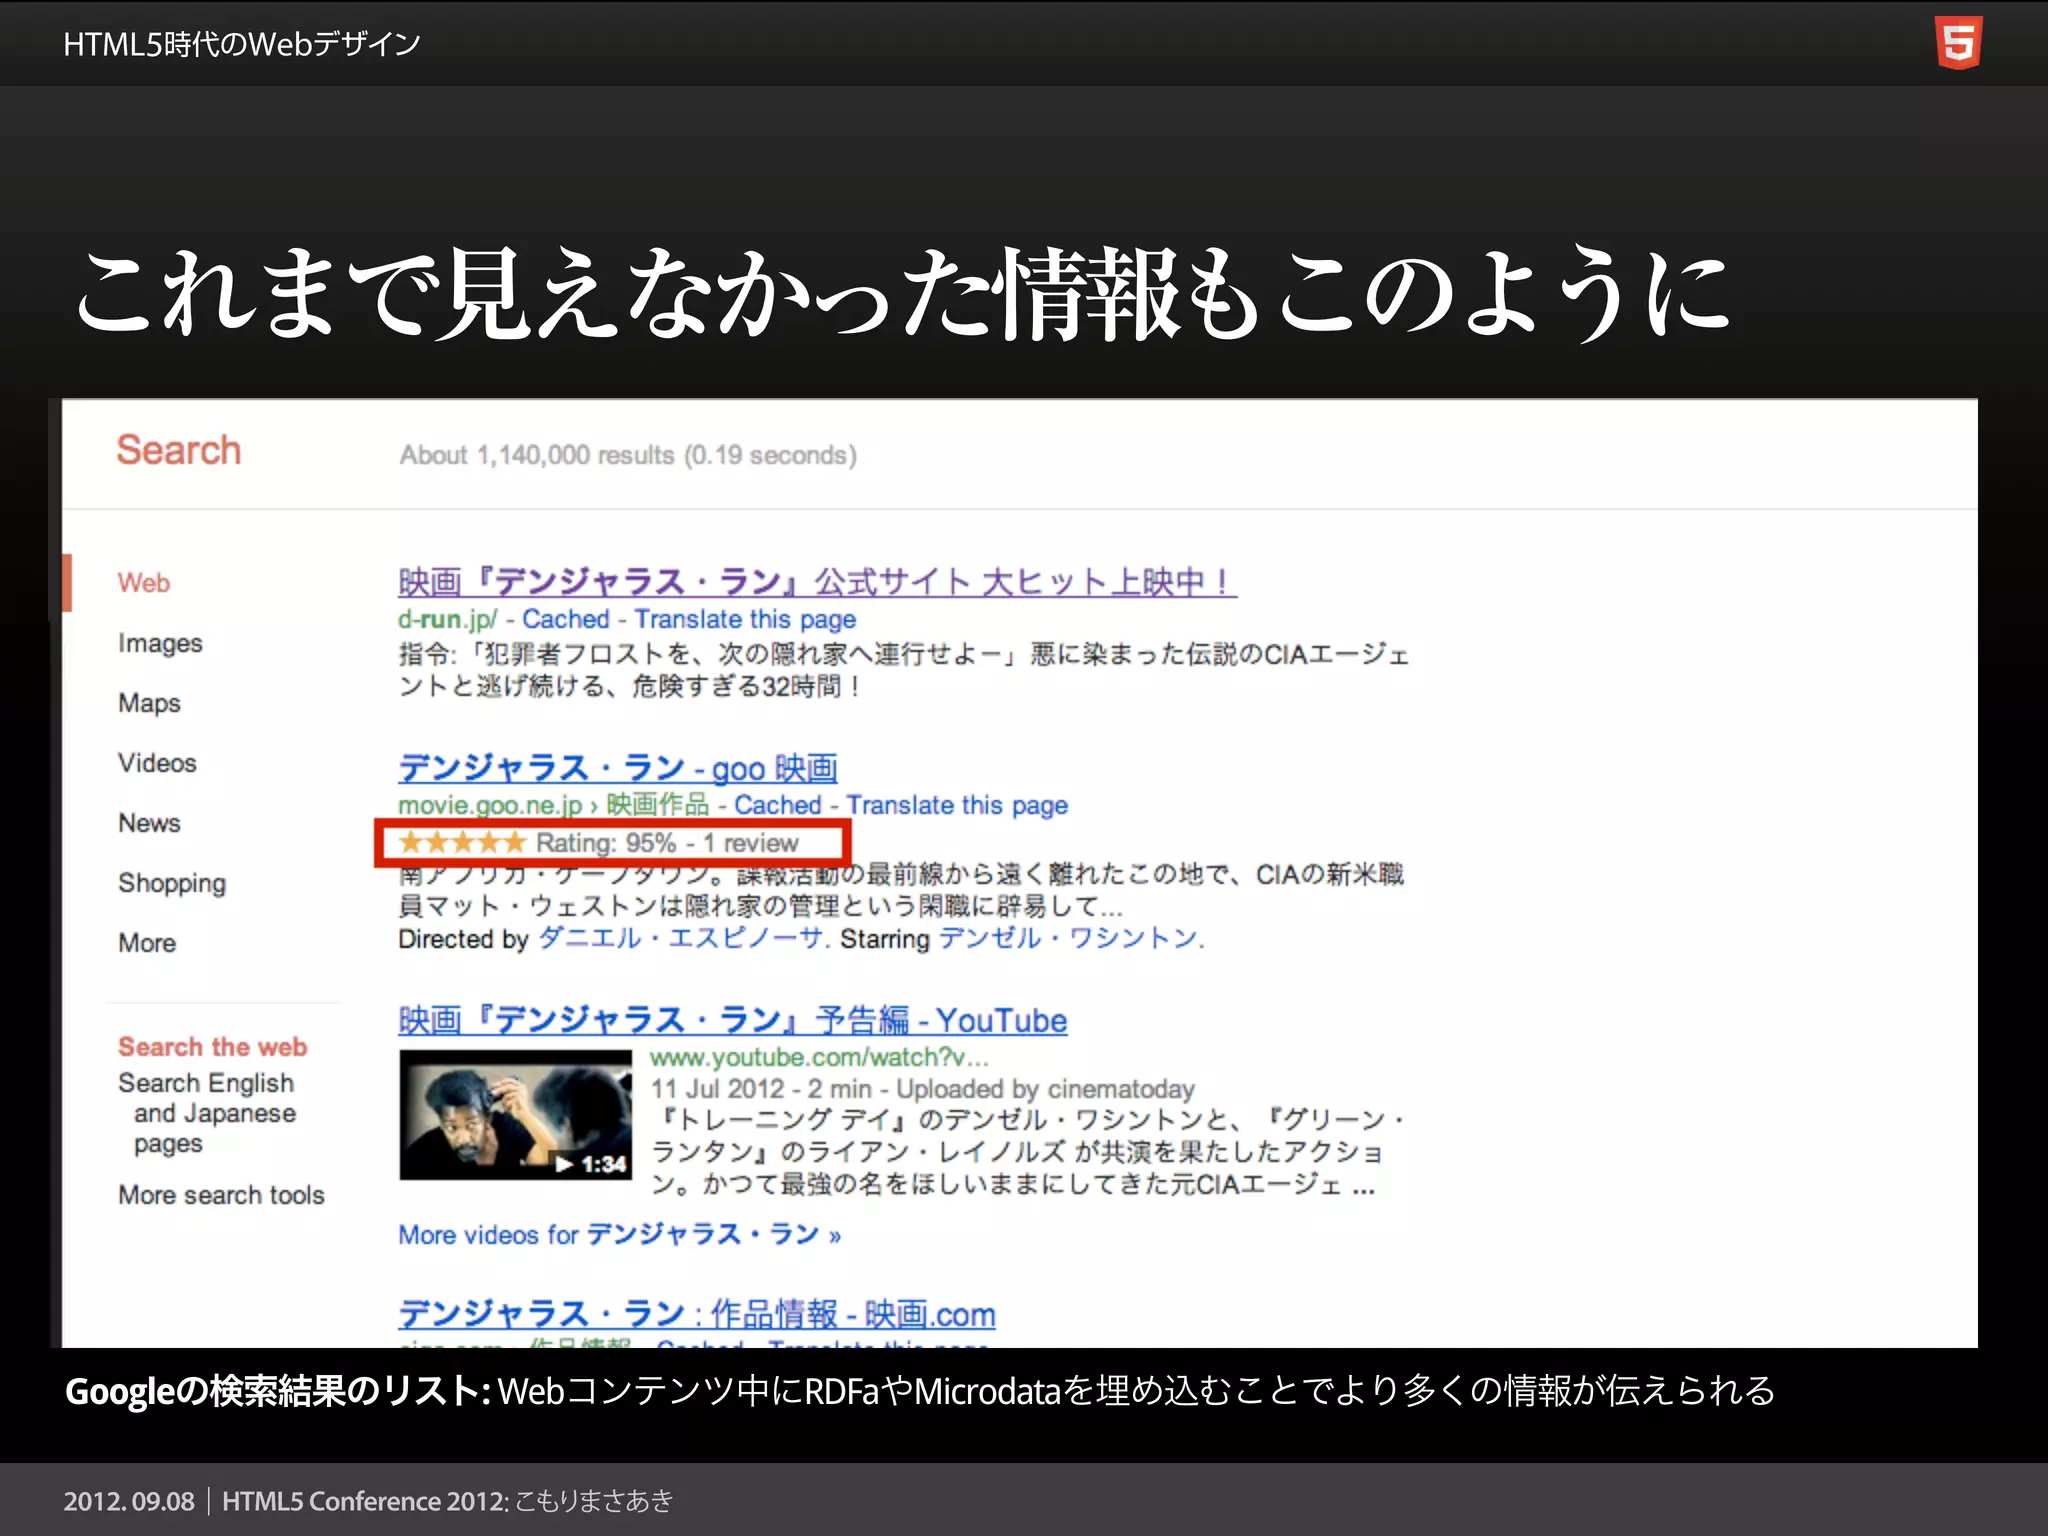Play the YouTube trailer video thumbnail
Viewport: 2048px width, 1536px height.
click(x=515, y=1114)
